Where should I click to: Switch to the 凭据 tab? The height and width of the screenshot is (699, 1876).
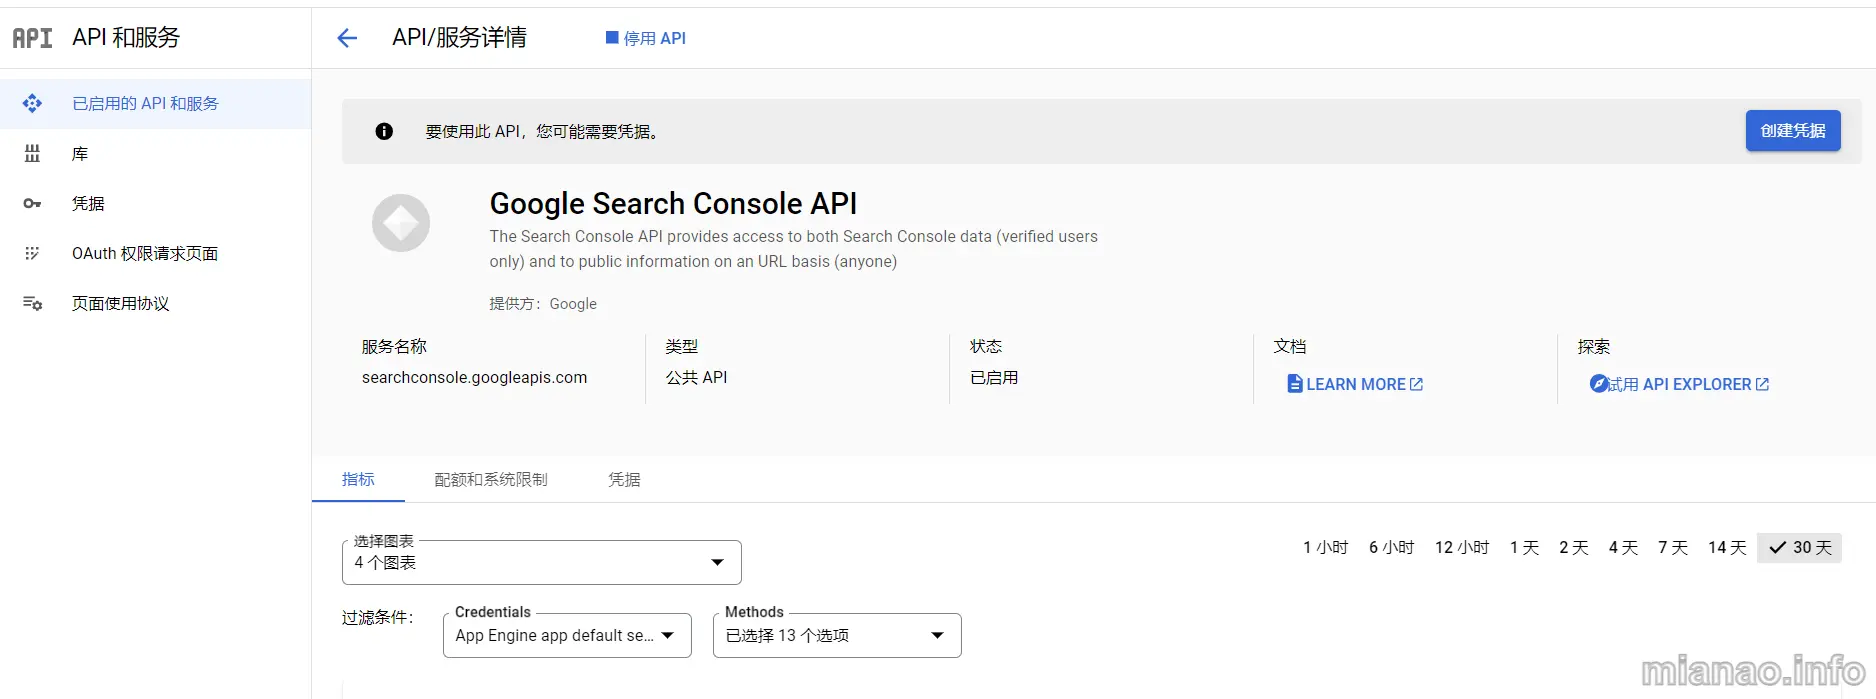coord(624,480)
